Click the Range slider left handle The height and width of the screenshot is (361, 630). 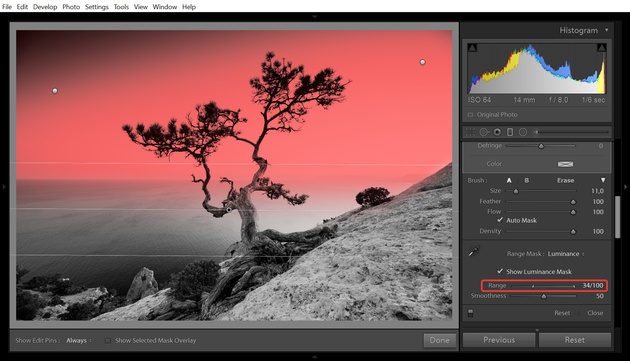[x=533, y=286]
